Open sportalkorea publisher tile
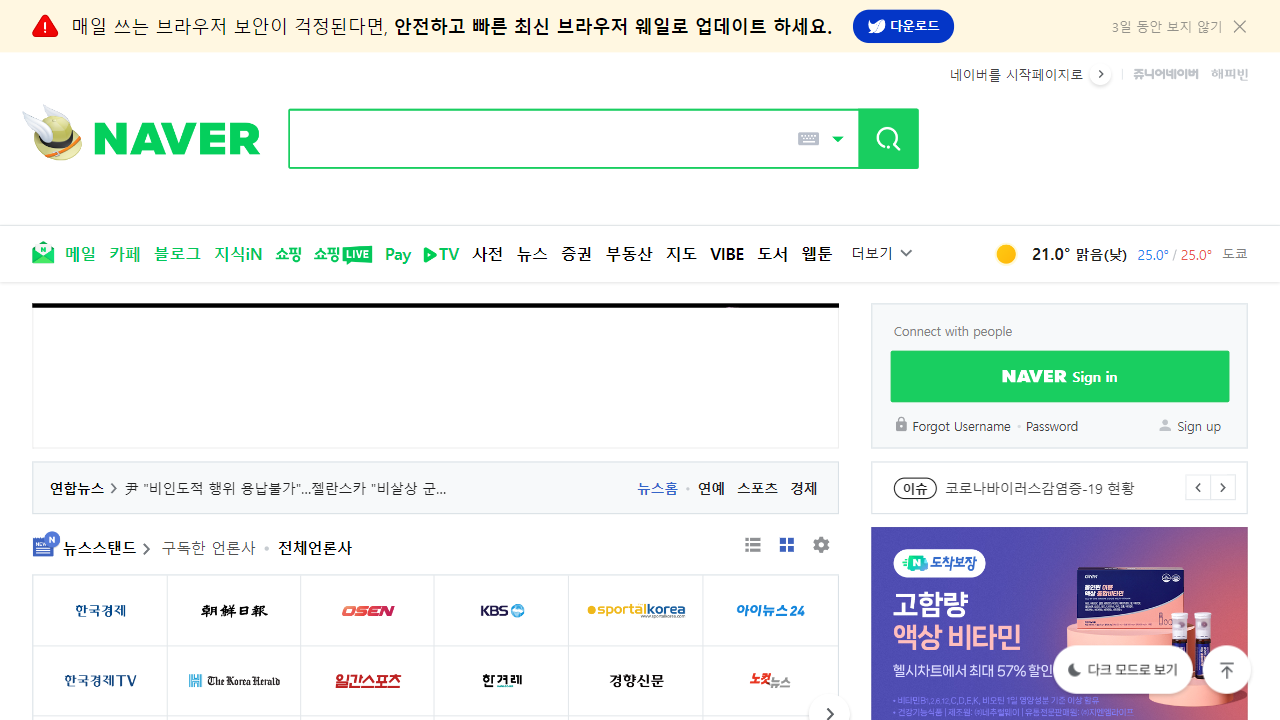This screenshot has width=1280, height=720. pos(636,610)
